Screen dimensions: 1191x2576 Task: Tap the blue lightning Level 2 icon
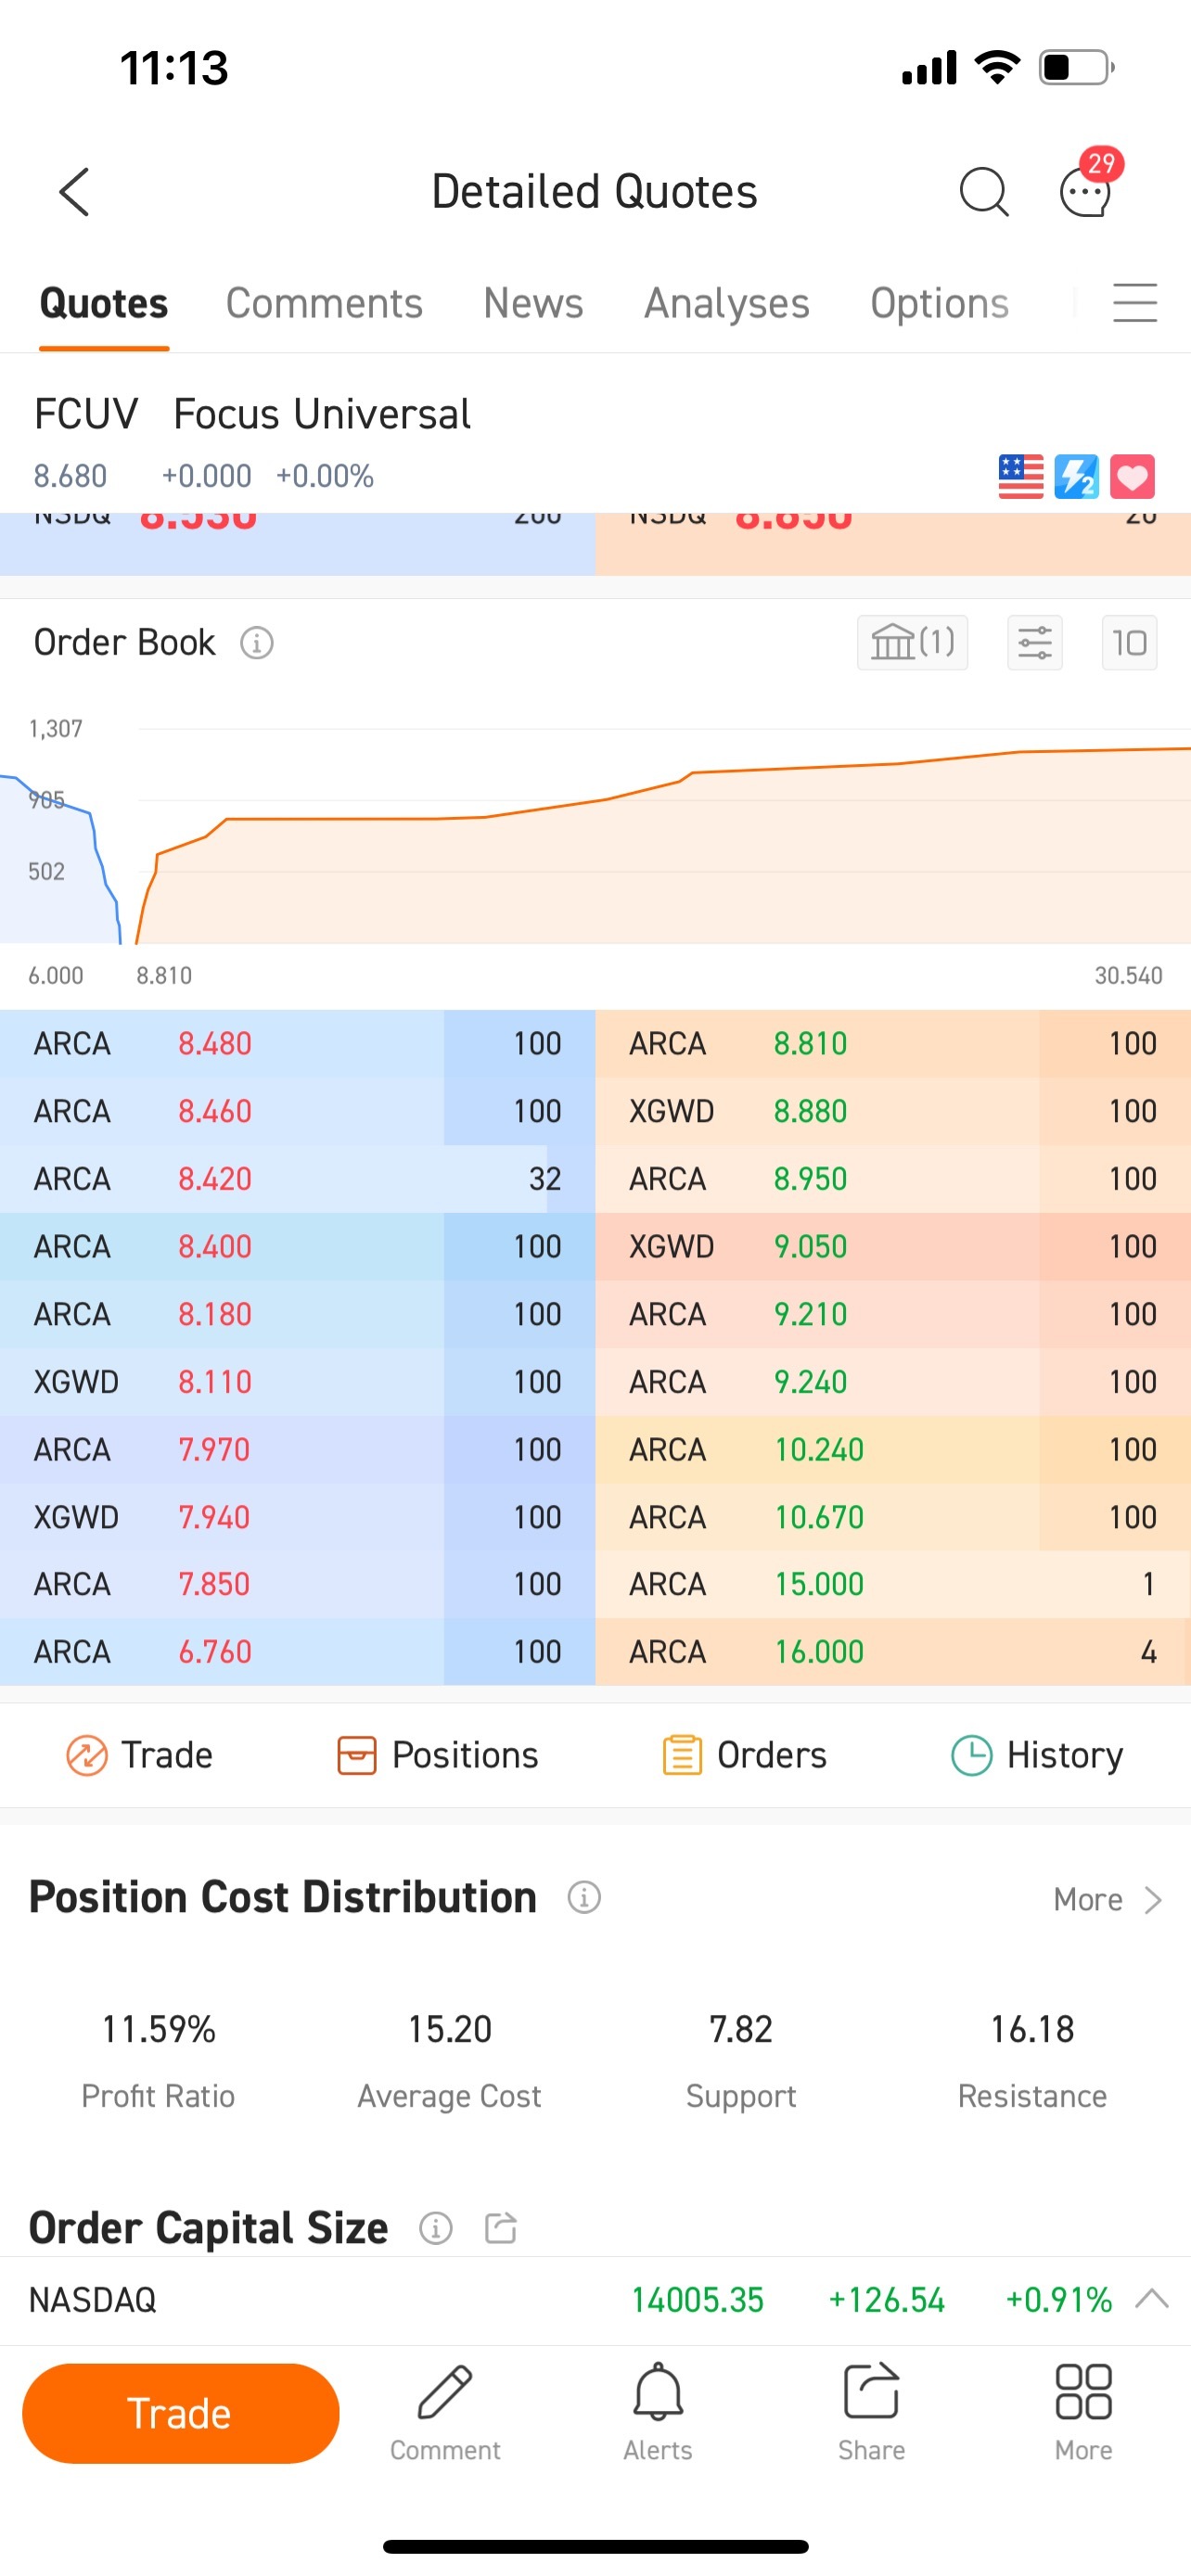(x=1077, y=477)
